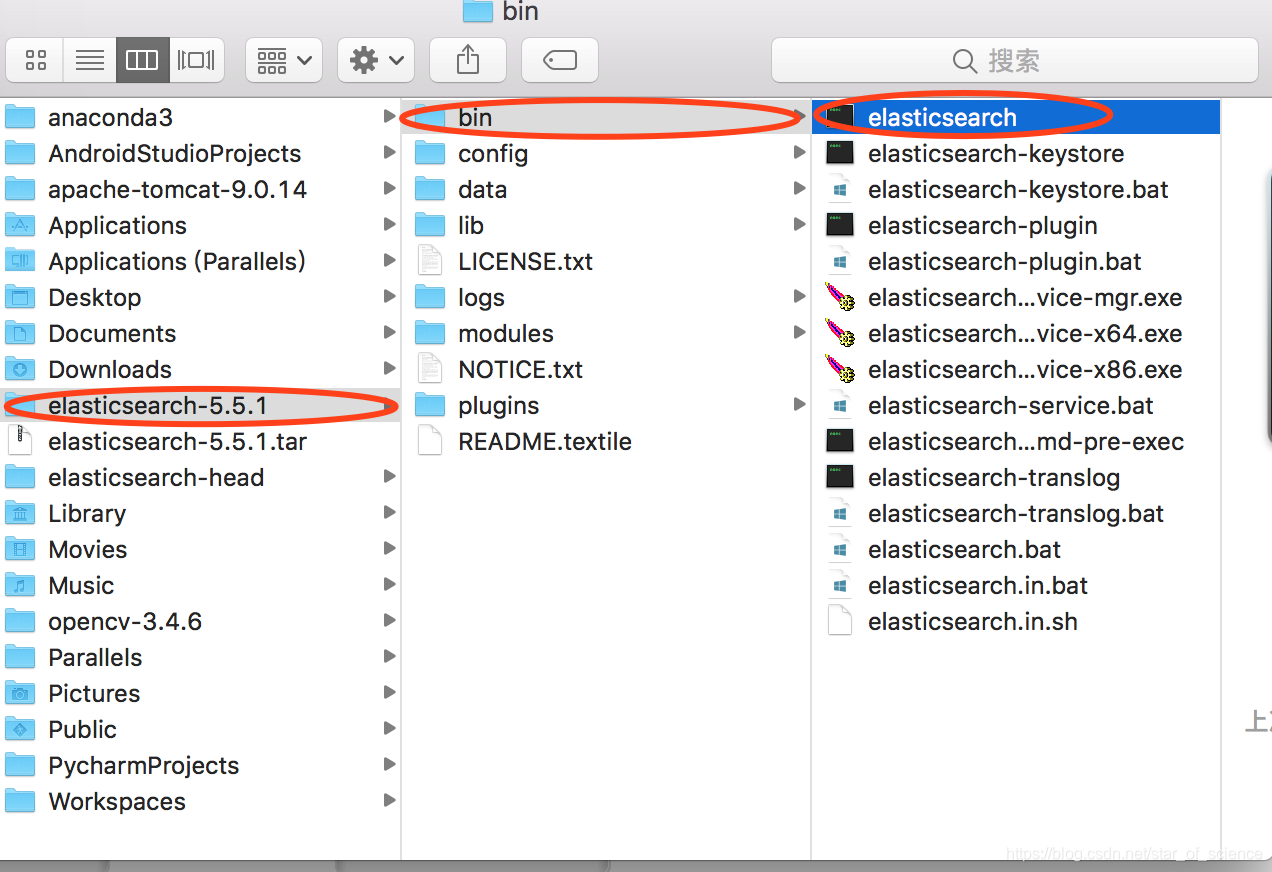Viewport: 1272px width, 872px height.
Task: Click the elasticsearch…vice-x86.exe icon
Action: tap(840, 370)
